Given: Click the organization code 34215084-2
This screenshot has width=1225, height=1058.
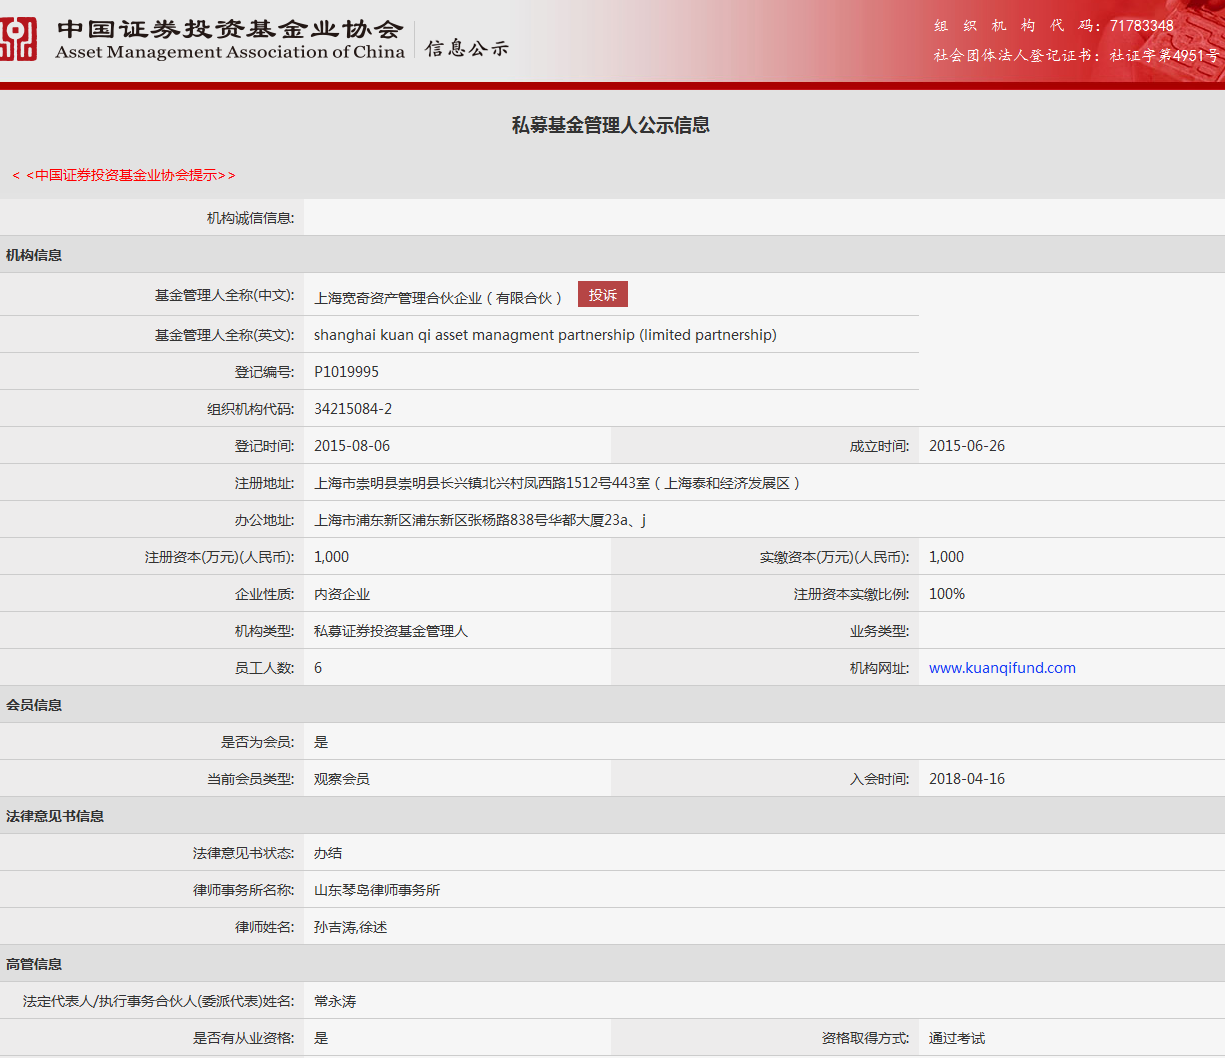Looking at the screenshot, I should [353, 409].
